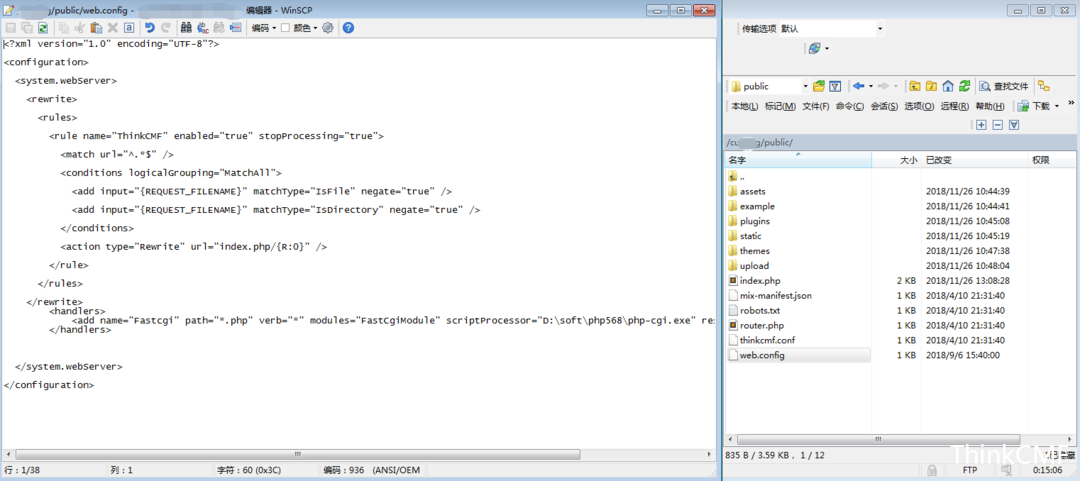Click the invert selection icon

[x=1014, y=125]
